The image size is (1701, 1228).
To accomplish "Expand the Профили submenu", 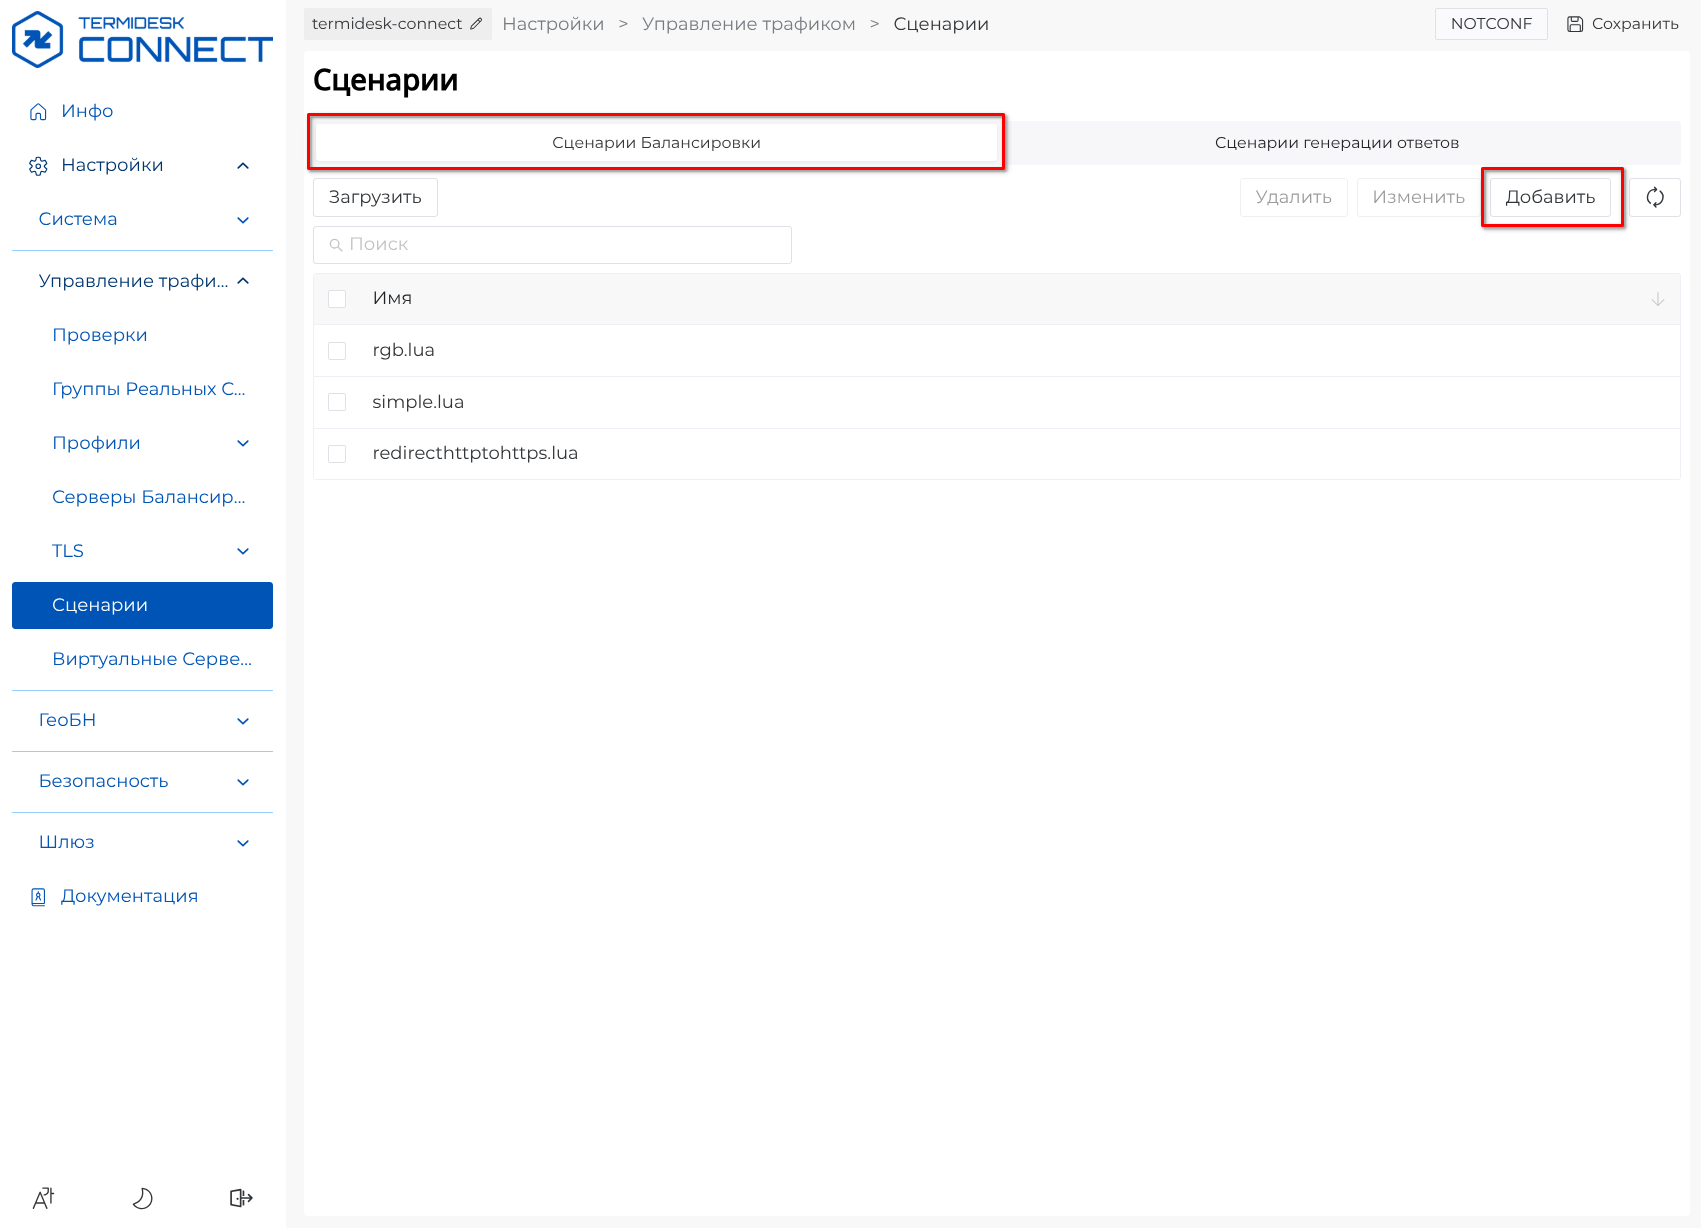I will tap(150, 443).
